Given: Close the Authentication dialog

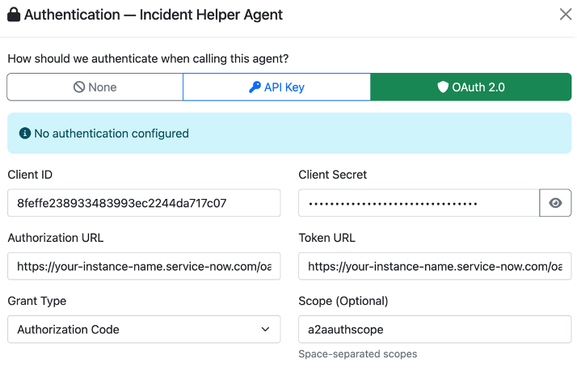Looking at the screenshot, I should point(565,15).
